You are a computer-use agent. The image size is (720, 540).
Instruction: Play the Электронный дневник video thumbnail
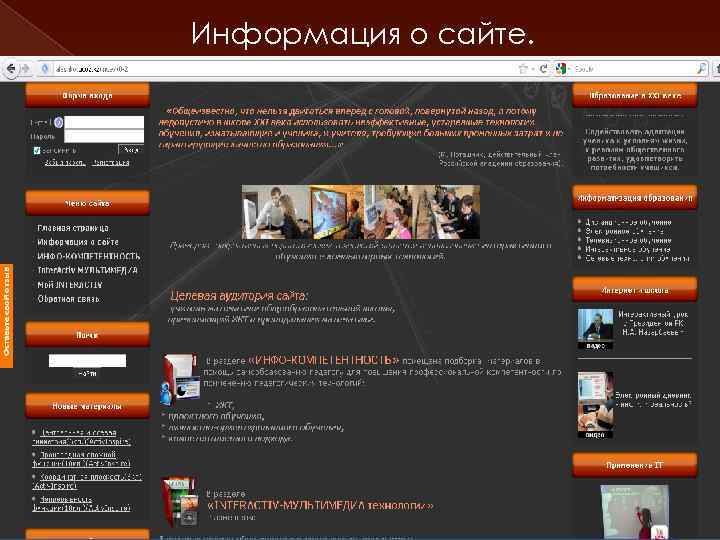coord(595,405)
